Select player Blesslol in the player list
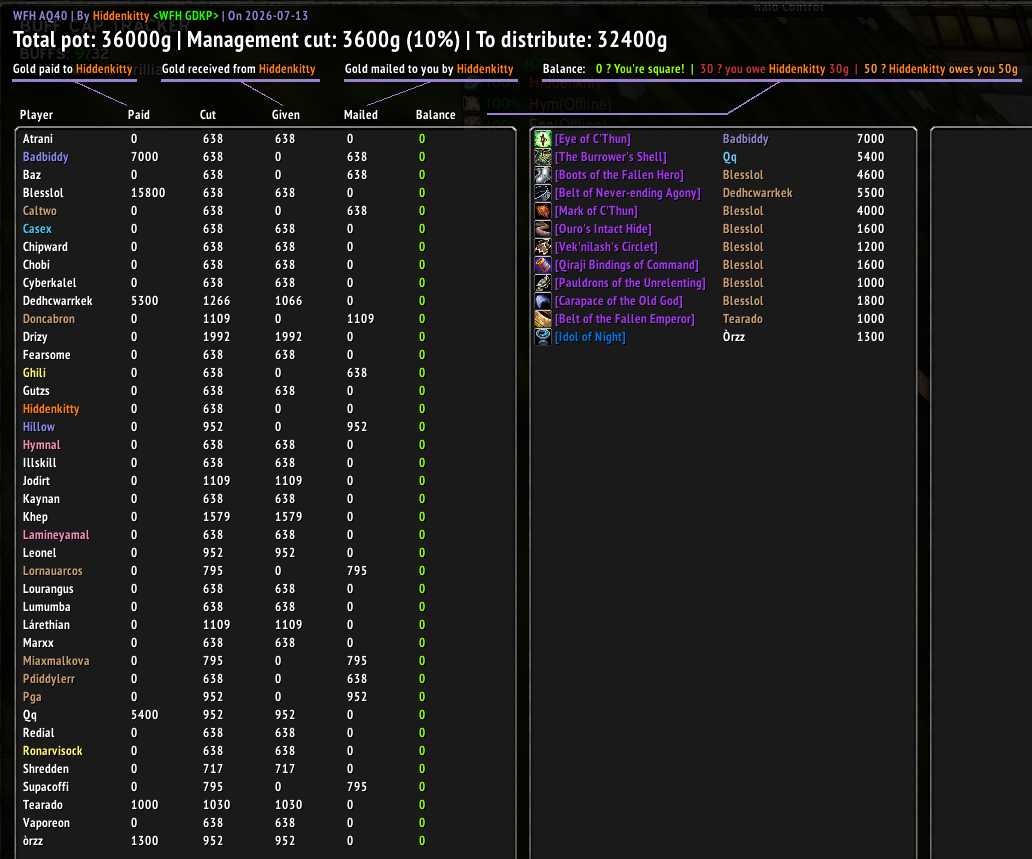The height and width of the screenshot is (859, 1032). click(43, 193)
